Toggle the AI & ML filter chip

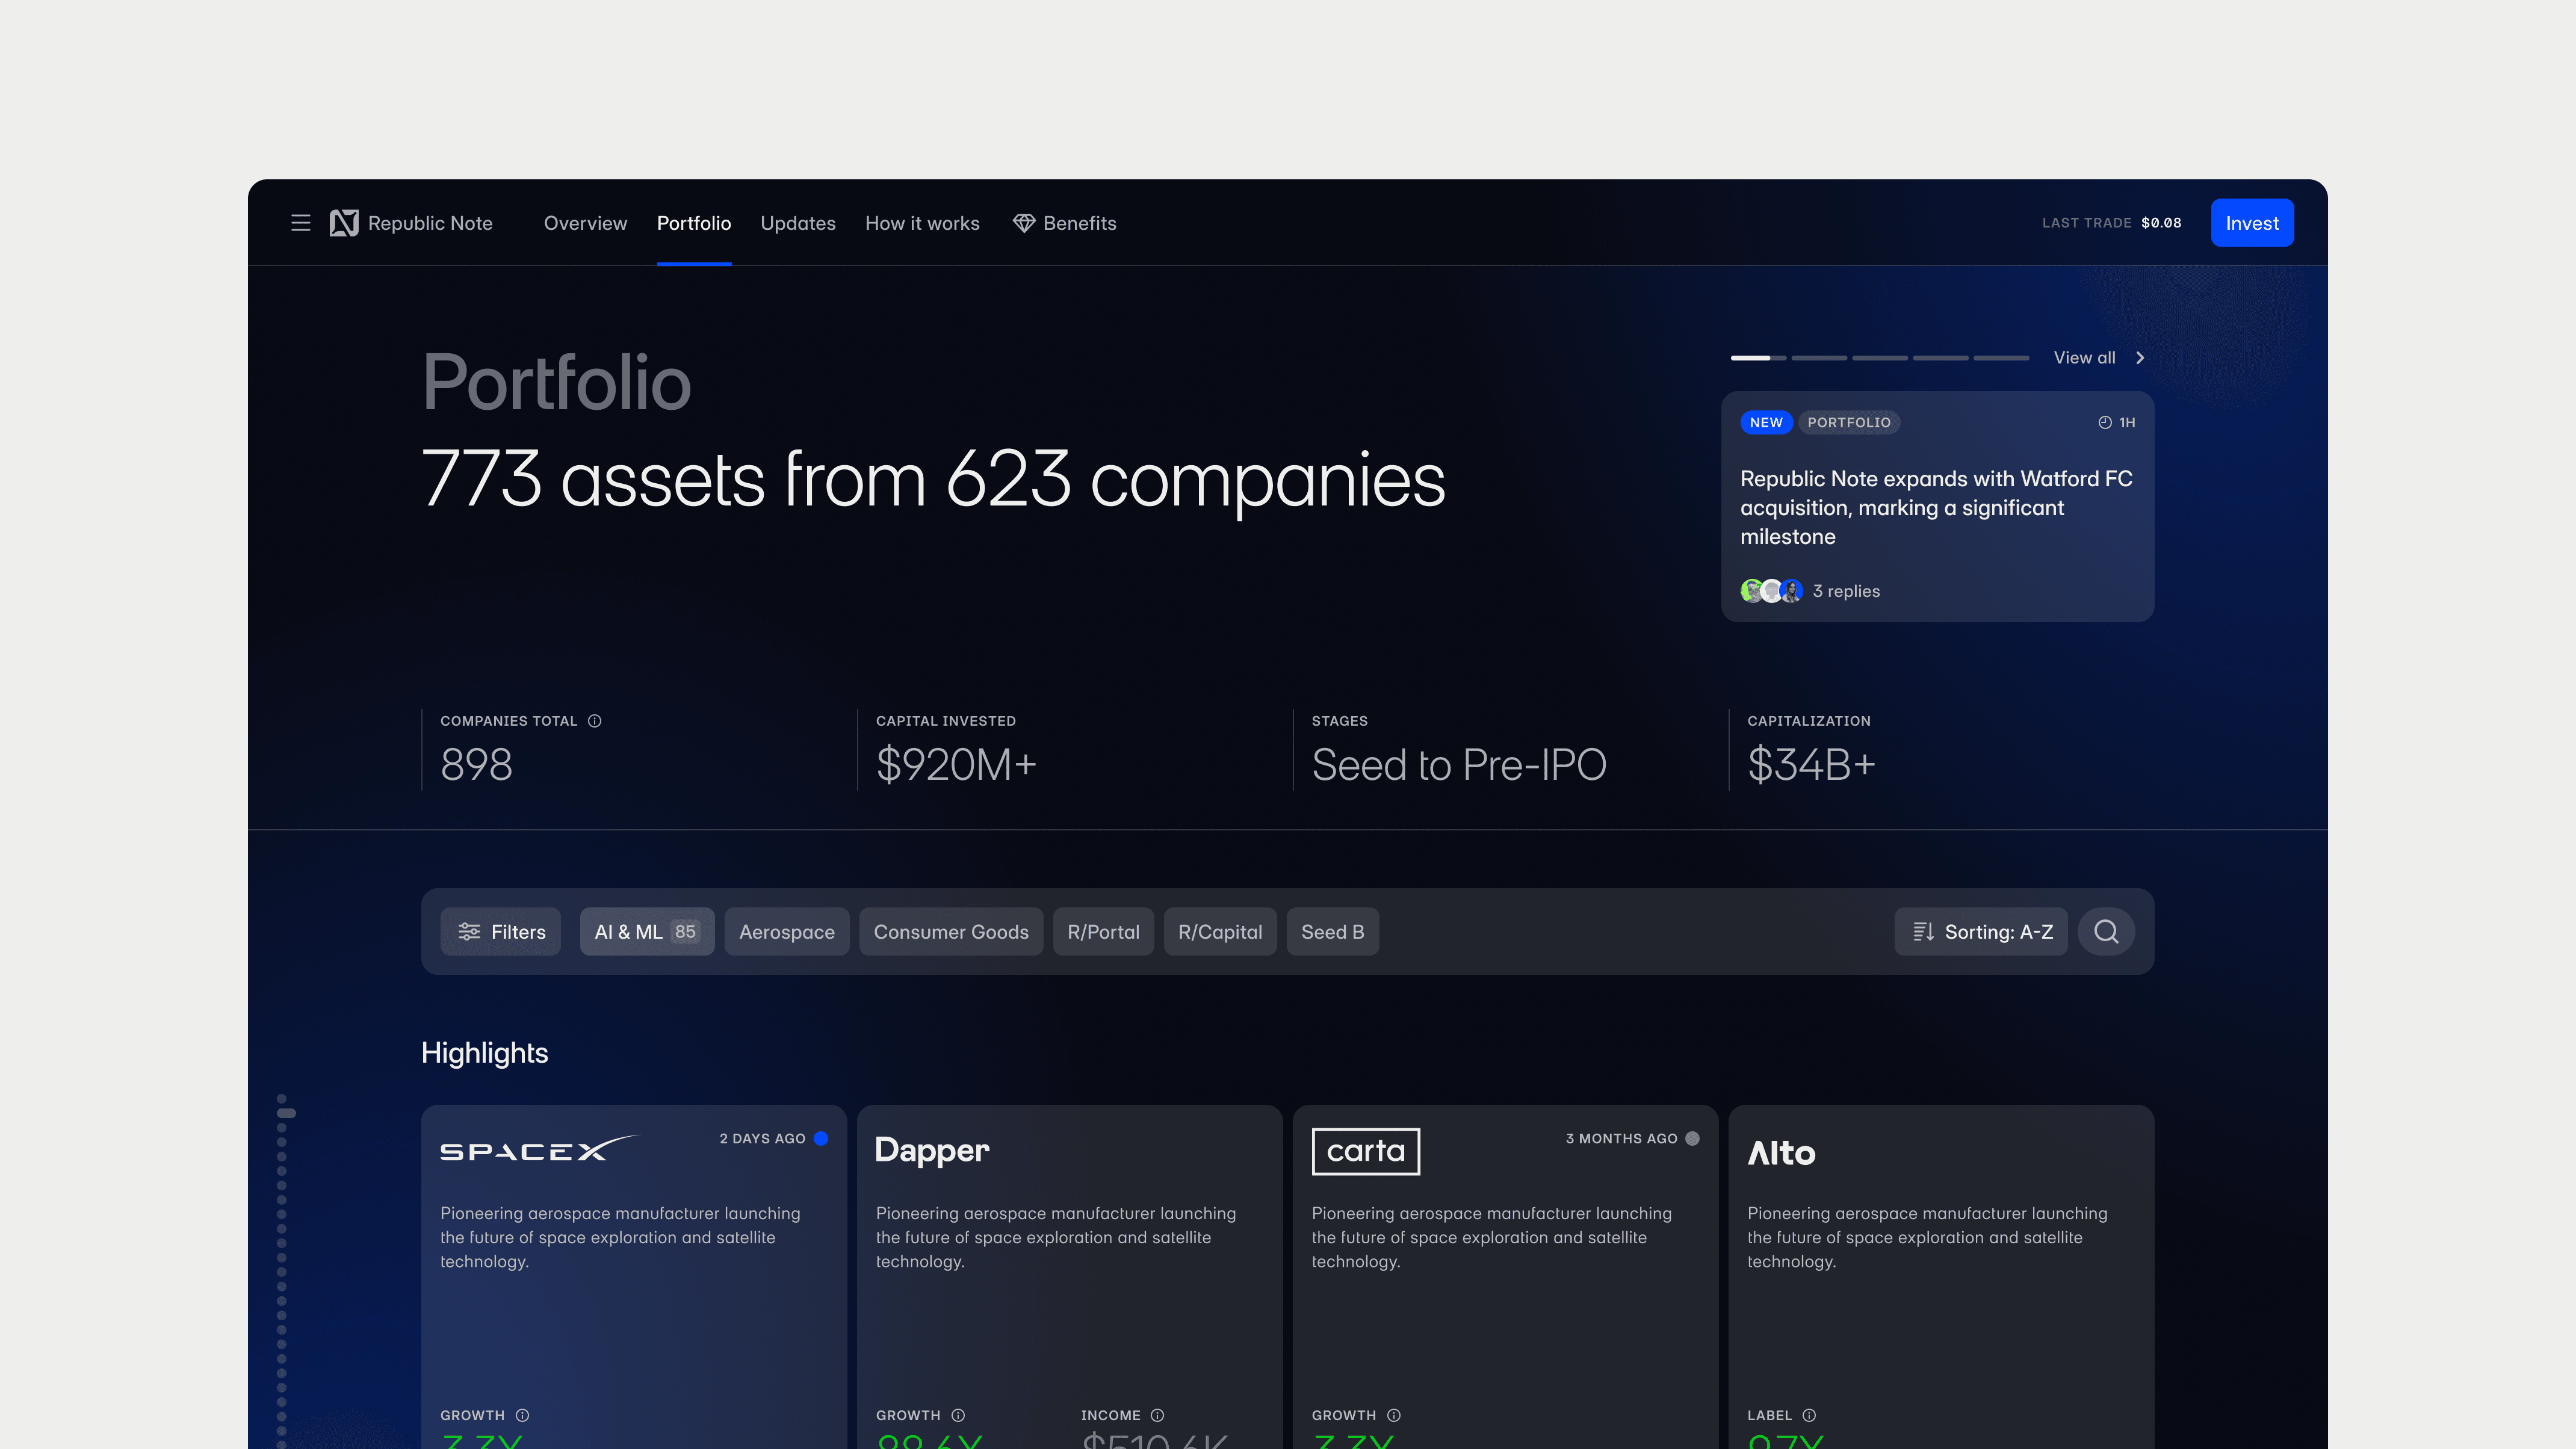[x=646, y=932]
